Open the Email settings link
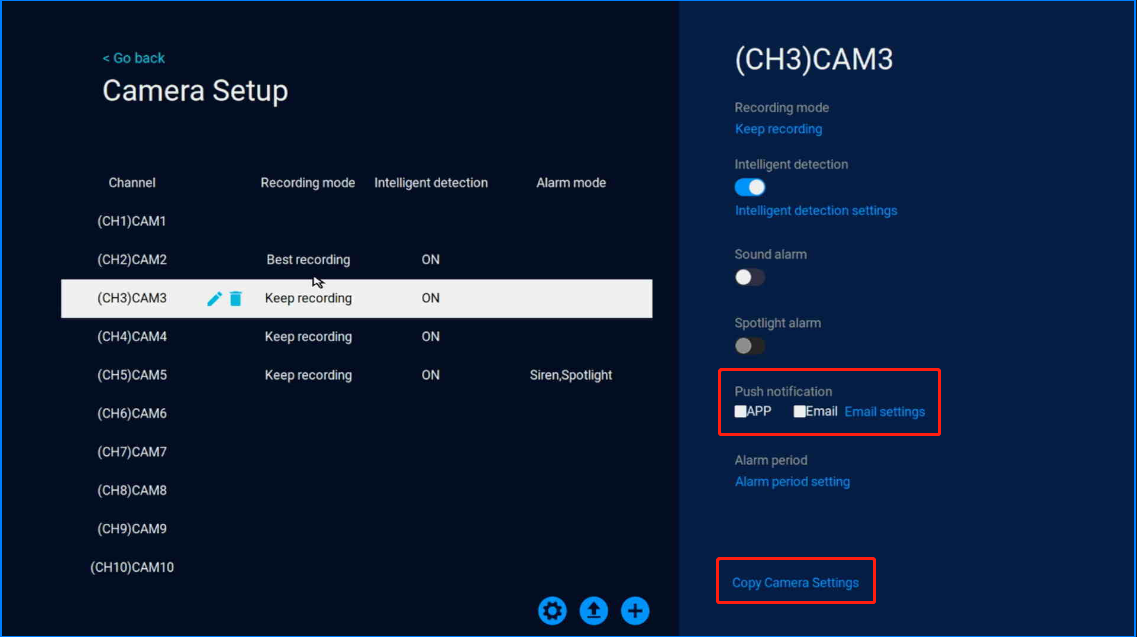1137x637 pixels. click(x=885, y=412)
